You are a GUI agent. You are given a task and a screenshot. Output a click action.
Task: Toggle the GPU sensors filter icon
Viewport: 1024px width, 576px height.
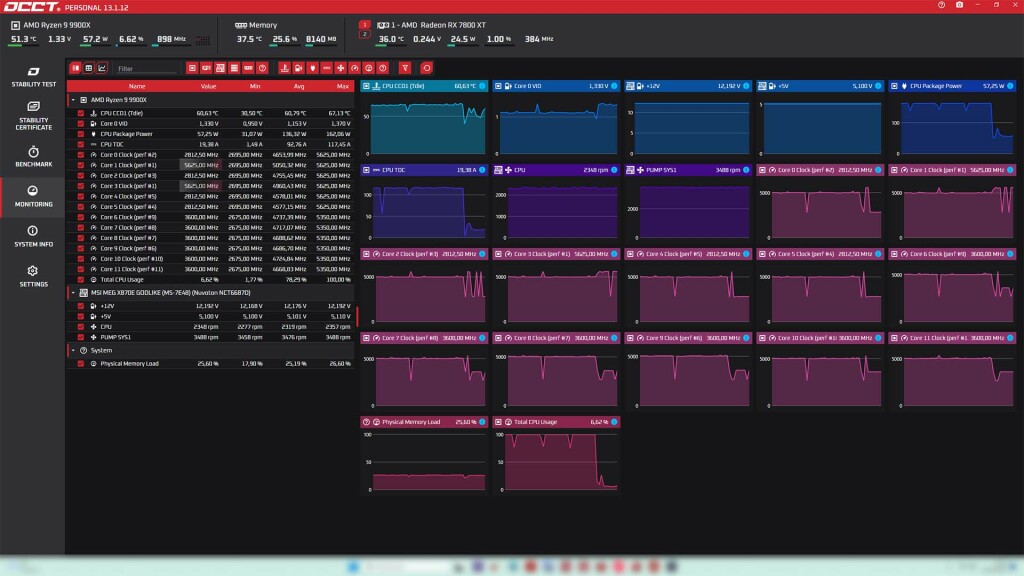(x=206, y=68)
